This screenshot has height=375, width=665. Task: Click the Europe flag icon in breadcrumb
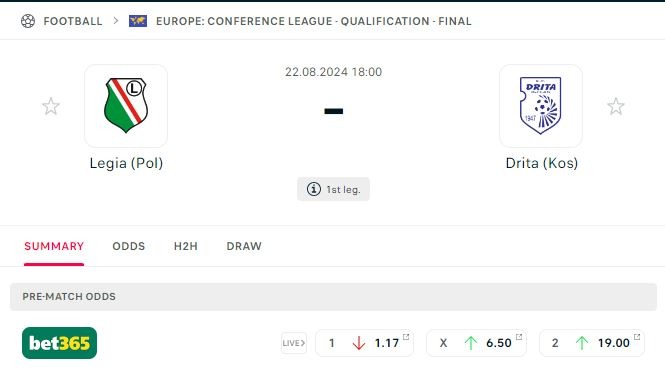point(138,21)
